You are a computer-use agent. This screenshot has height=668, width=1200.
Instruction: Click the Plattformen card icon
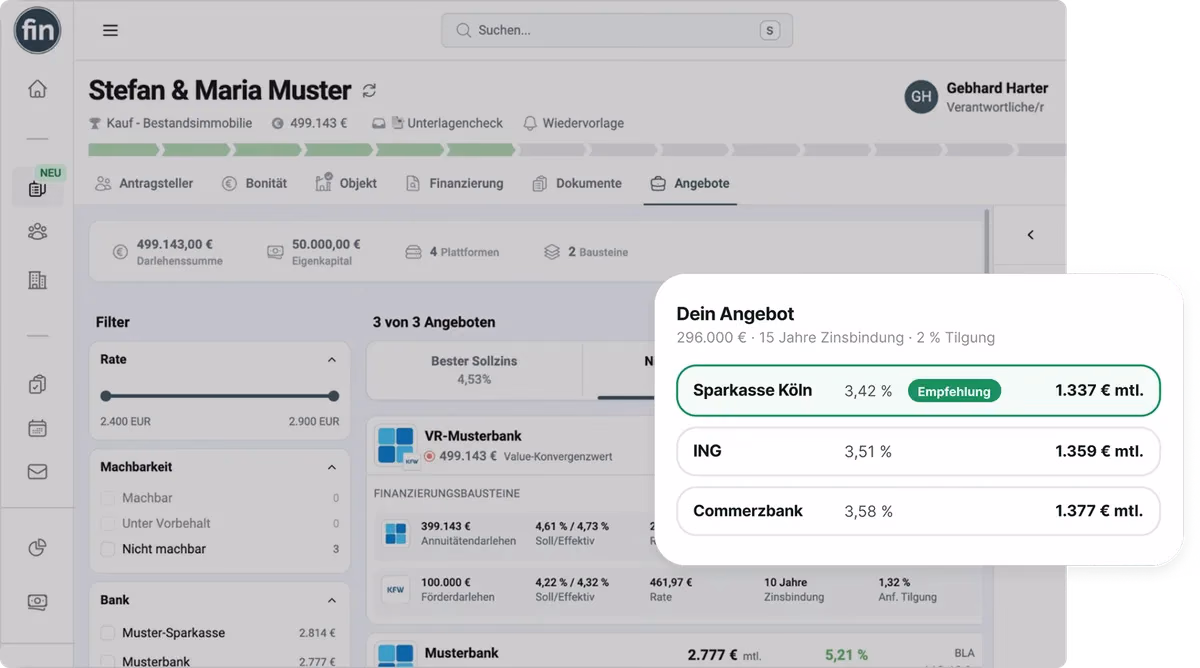413,252
